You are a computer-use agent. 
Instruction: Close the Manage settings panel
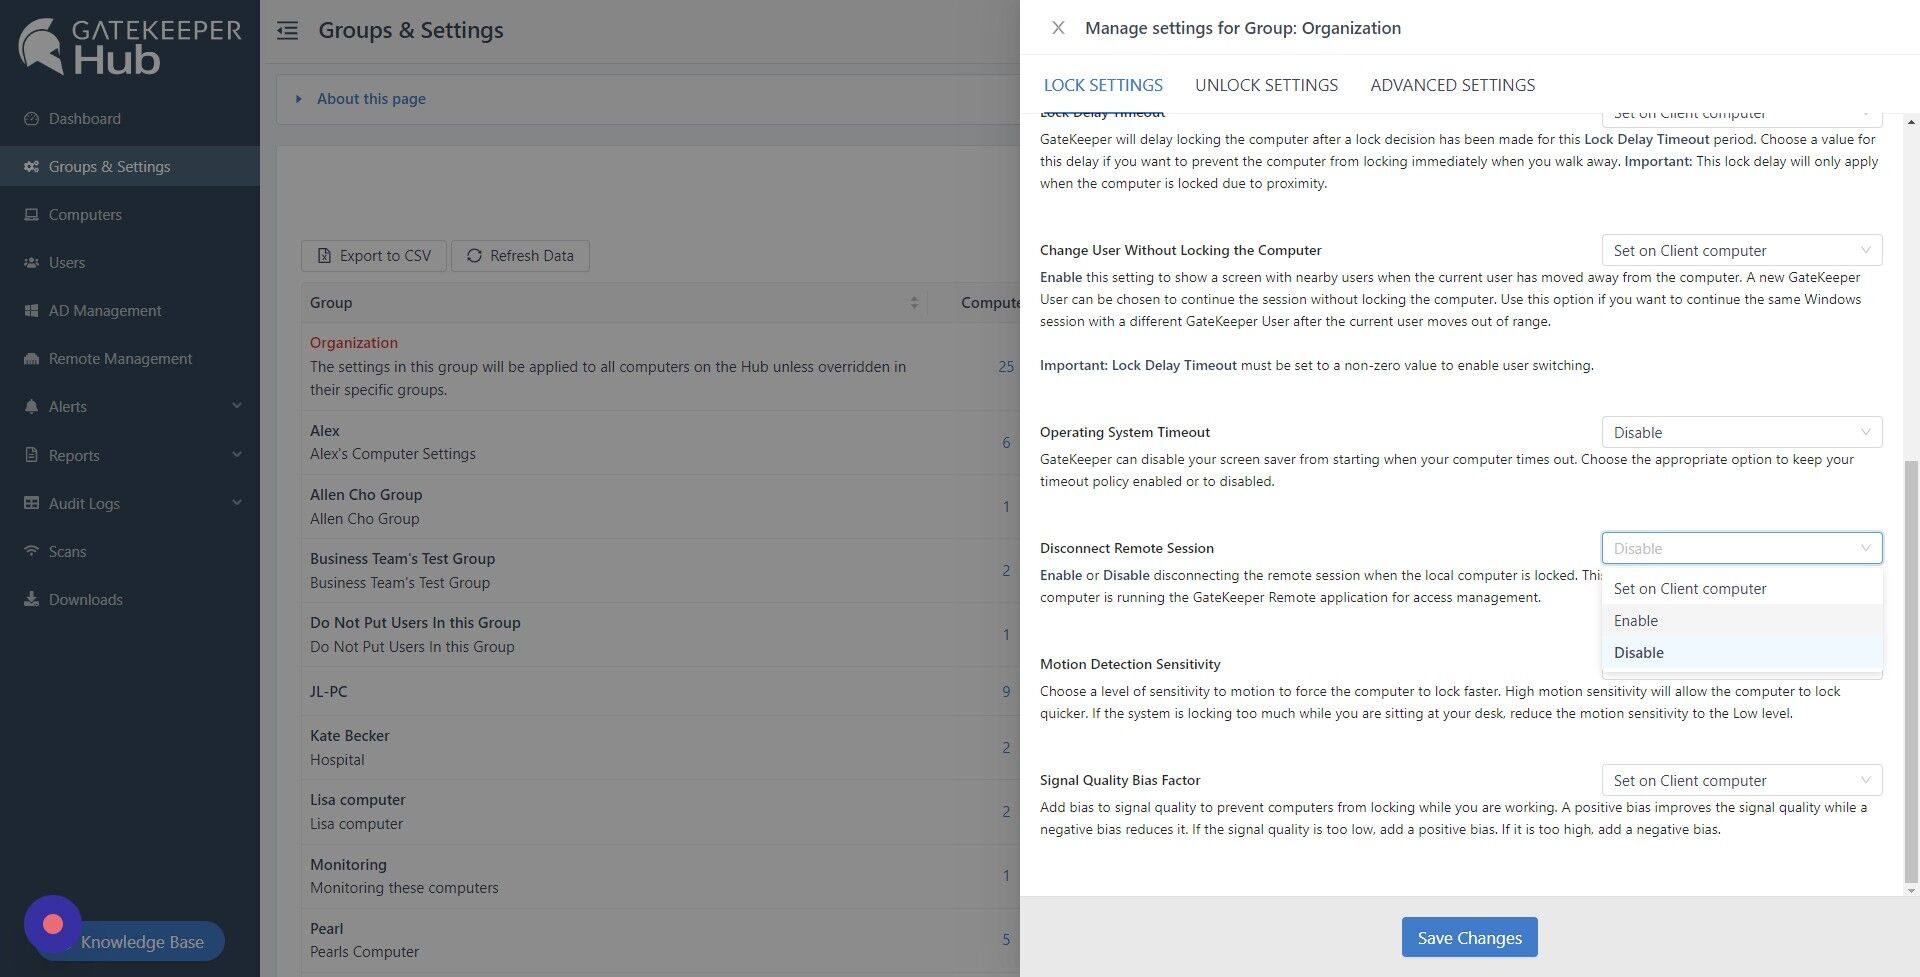1058,28
